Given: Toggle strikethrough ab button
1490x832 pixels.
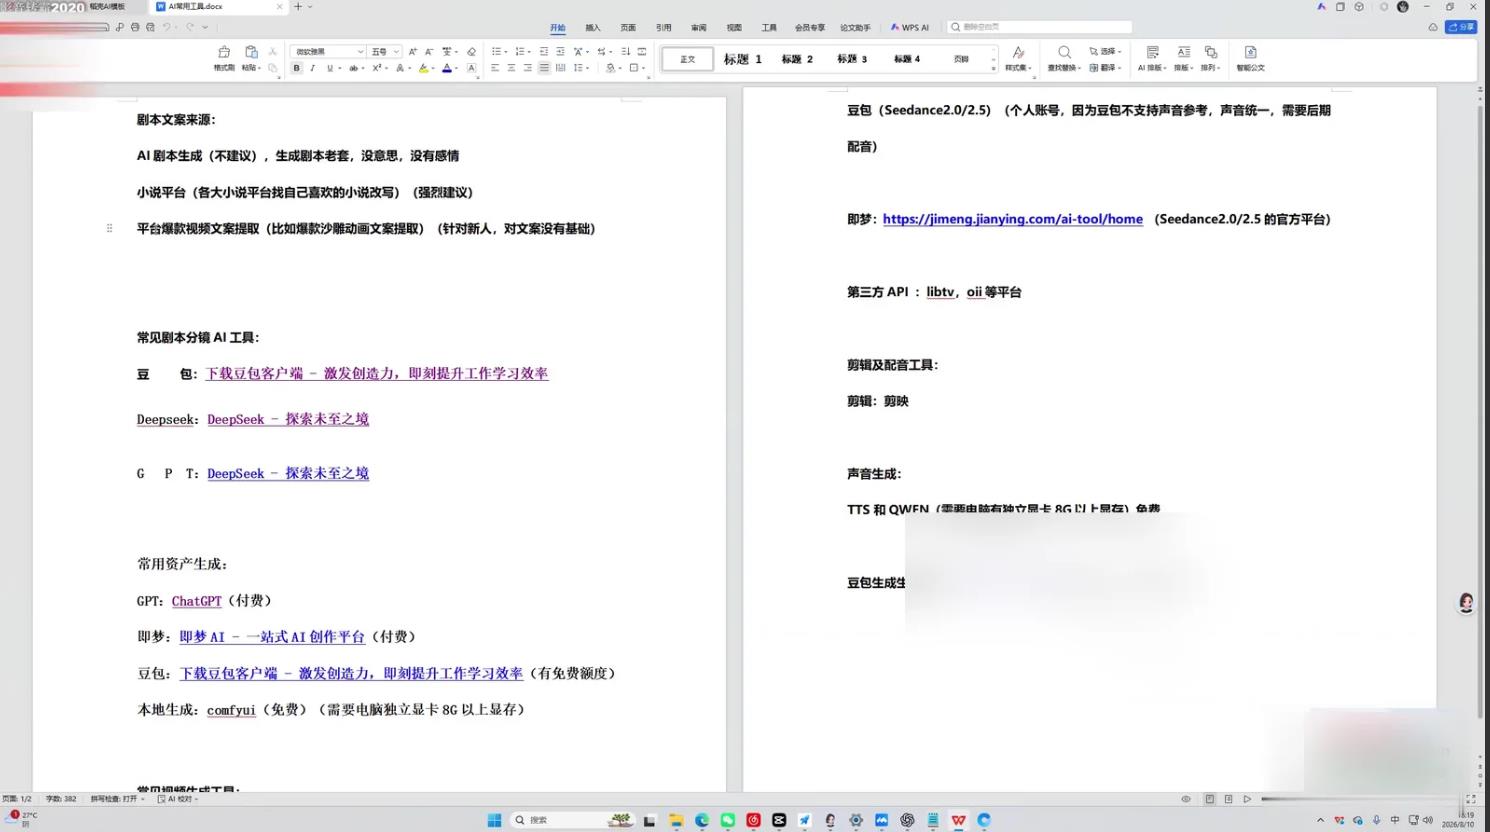Looking at the screenshot, I should click(353, 68).
